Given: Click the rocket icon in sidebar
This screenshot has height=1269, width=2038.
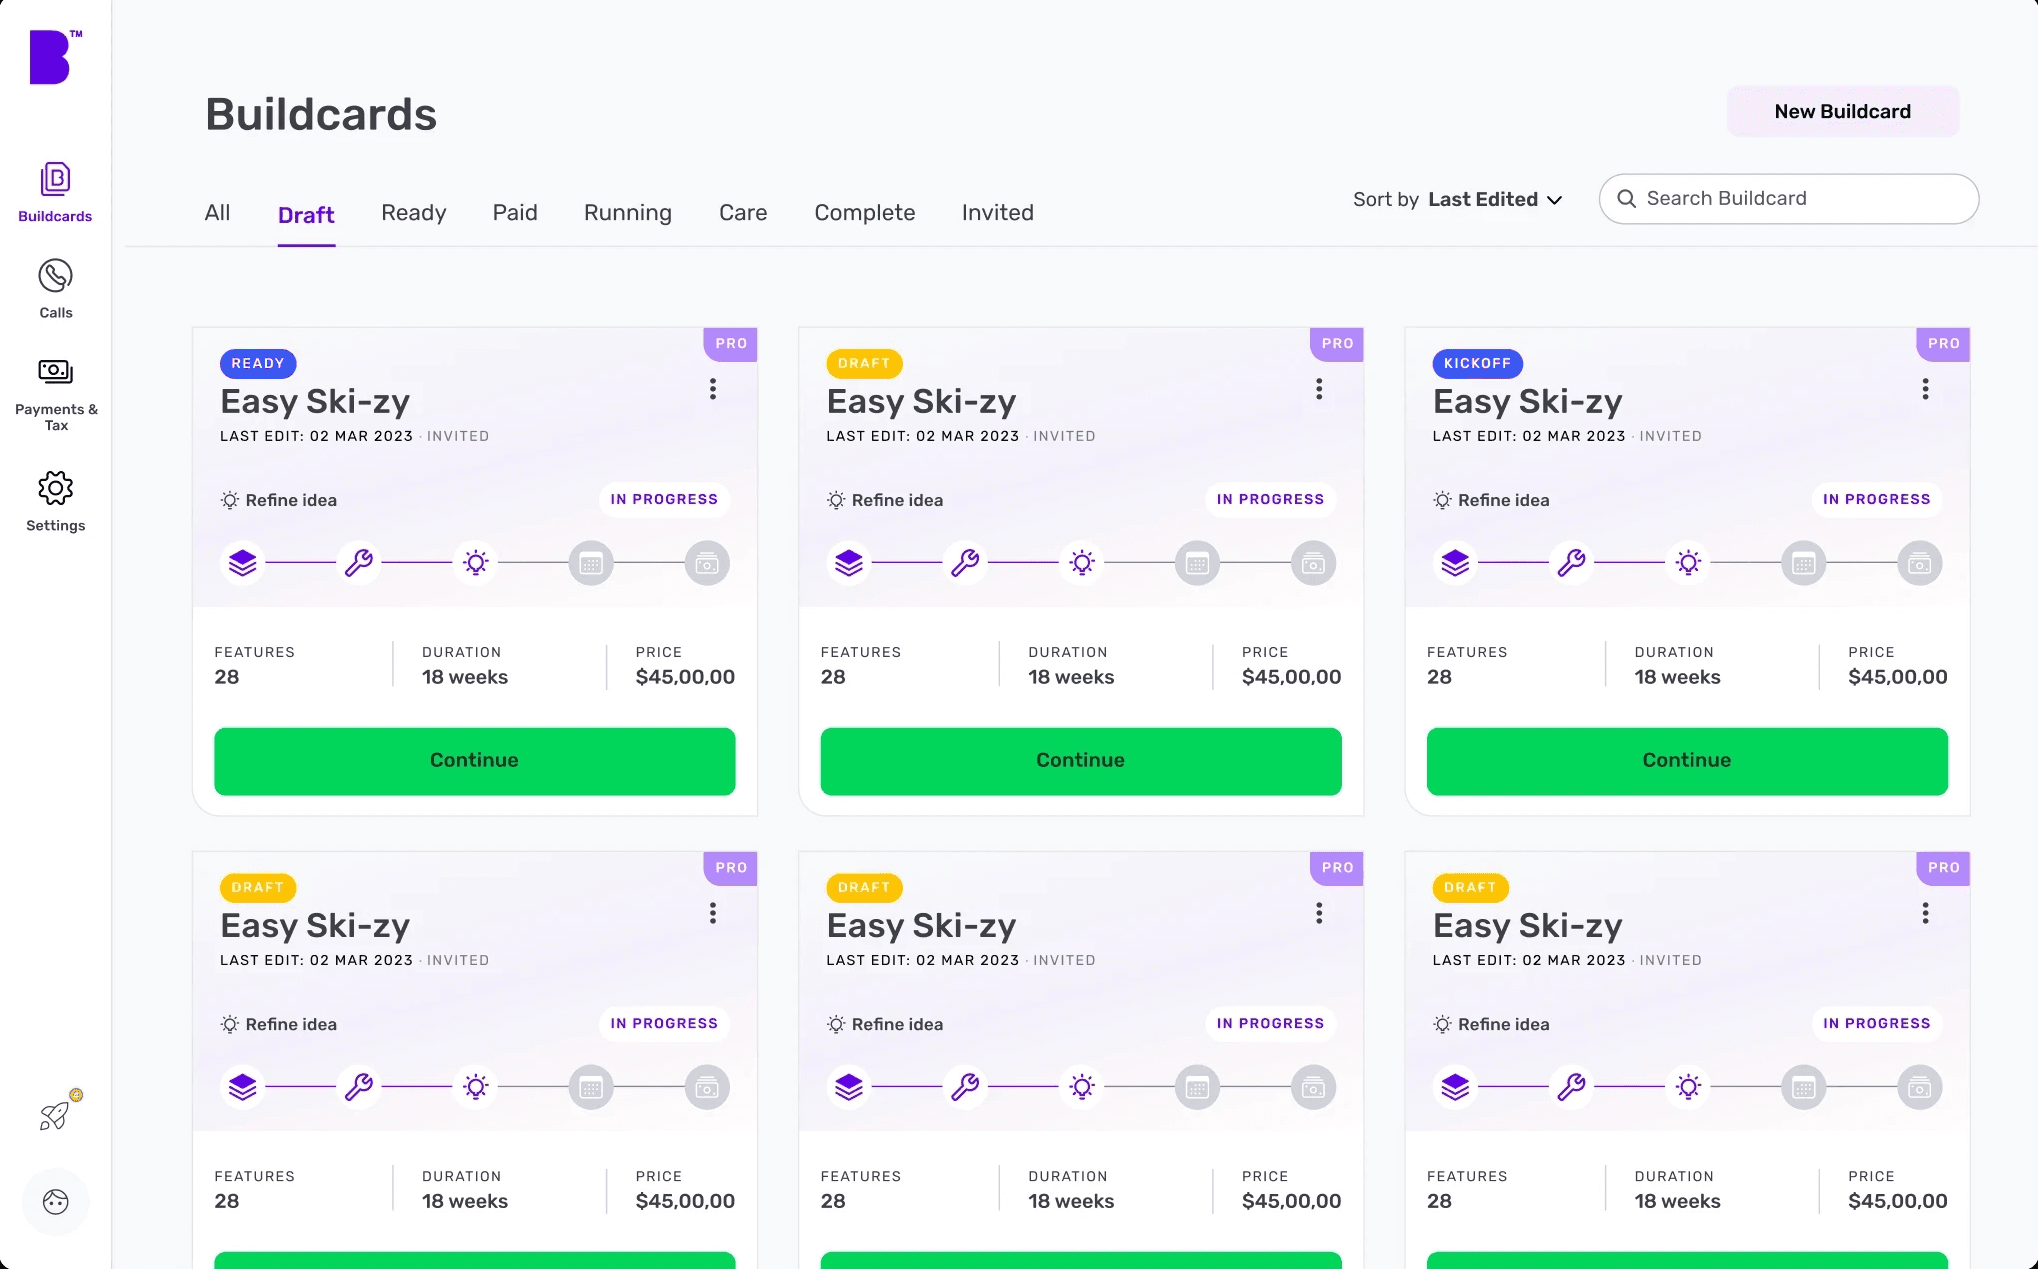Looking at the screenshot, I should coord(55,1115).
